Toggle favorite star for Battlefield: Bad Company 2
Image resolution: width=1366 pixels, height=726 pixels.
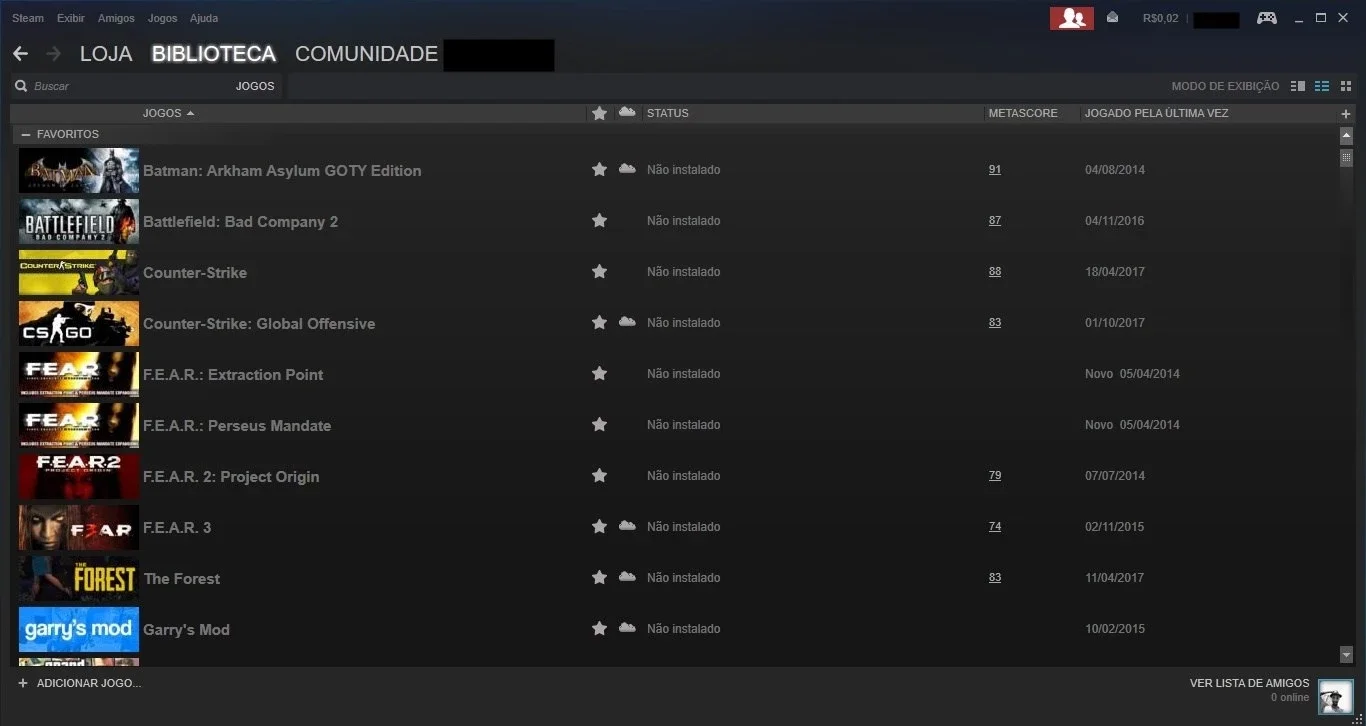tap(599, 220)
